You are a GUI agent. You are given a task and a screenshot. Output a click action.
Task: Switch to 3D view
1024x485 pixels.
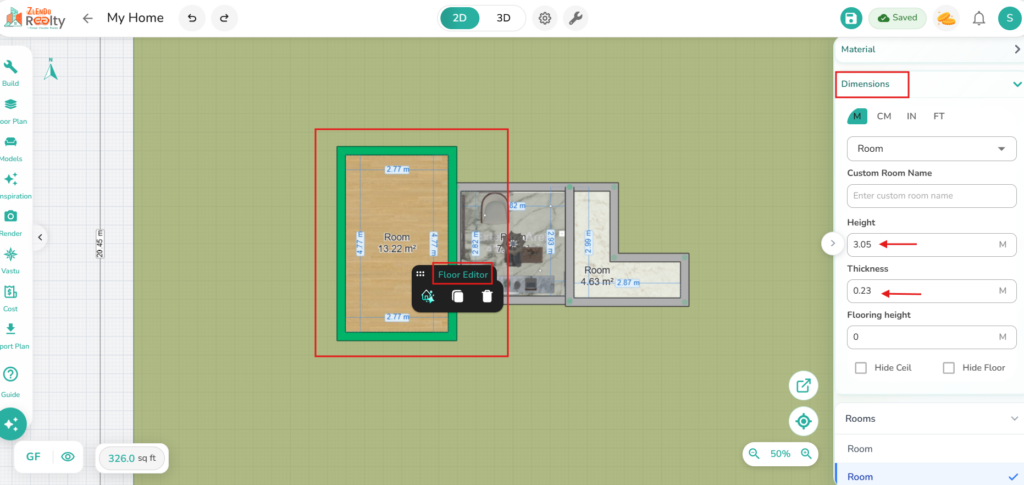click(x=504, y=18)
